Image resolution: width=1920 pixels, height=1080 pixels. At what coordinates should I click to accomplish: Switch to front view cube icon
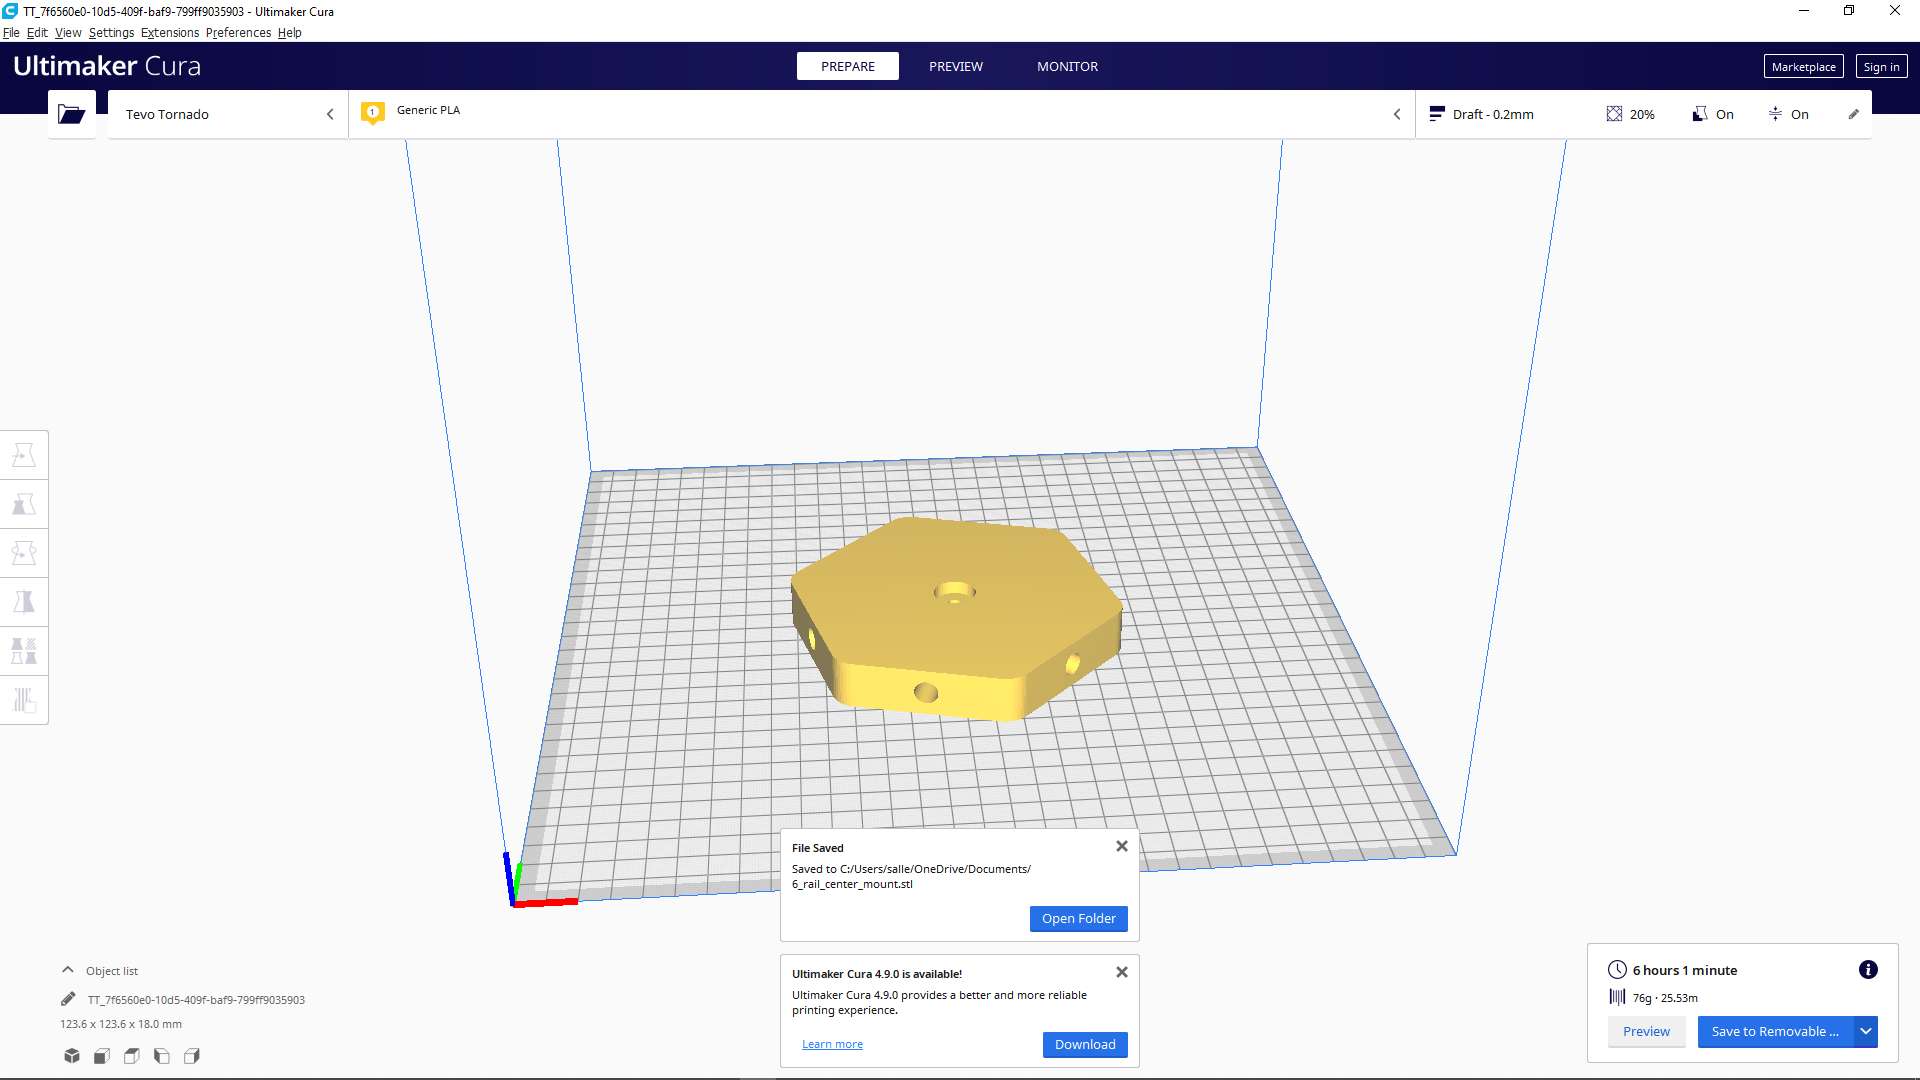(x=102, y=1056)
